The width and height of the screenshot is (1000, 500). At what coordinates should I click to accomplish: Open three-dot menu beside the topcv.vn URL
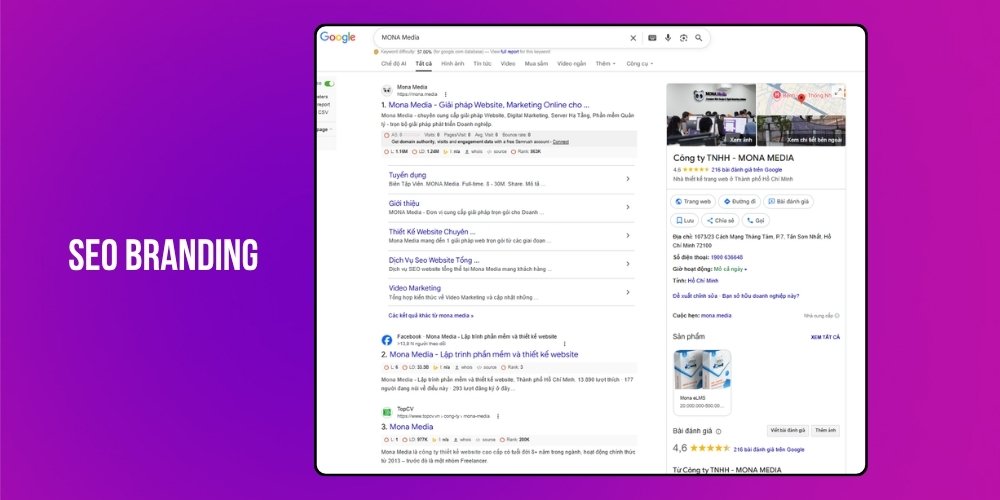pyautogui.click(x=497, y=416)
